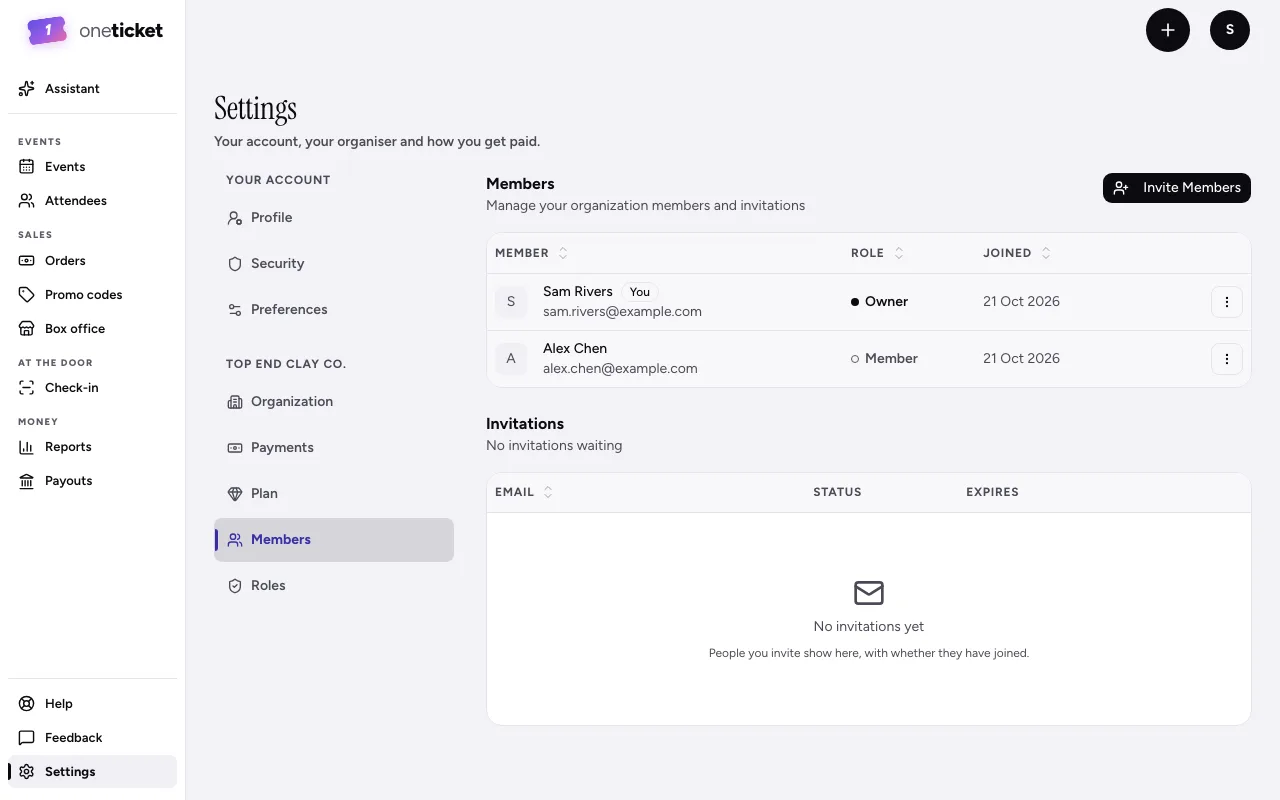The image size is (1280, 800).
Task: Click the Invitations section heading
Action: pyautogui.click(x=525, y=424)
